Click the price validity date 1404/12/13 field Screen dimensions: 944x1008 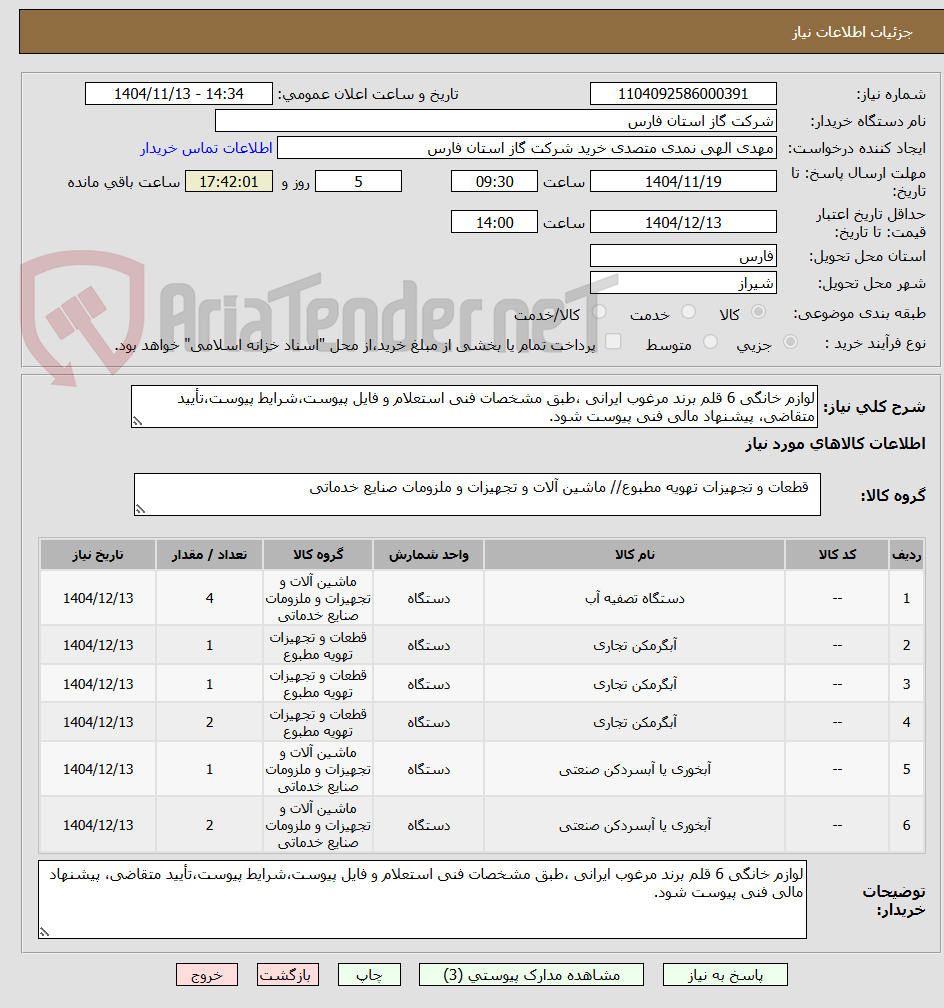[x=683, y=222]
